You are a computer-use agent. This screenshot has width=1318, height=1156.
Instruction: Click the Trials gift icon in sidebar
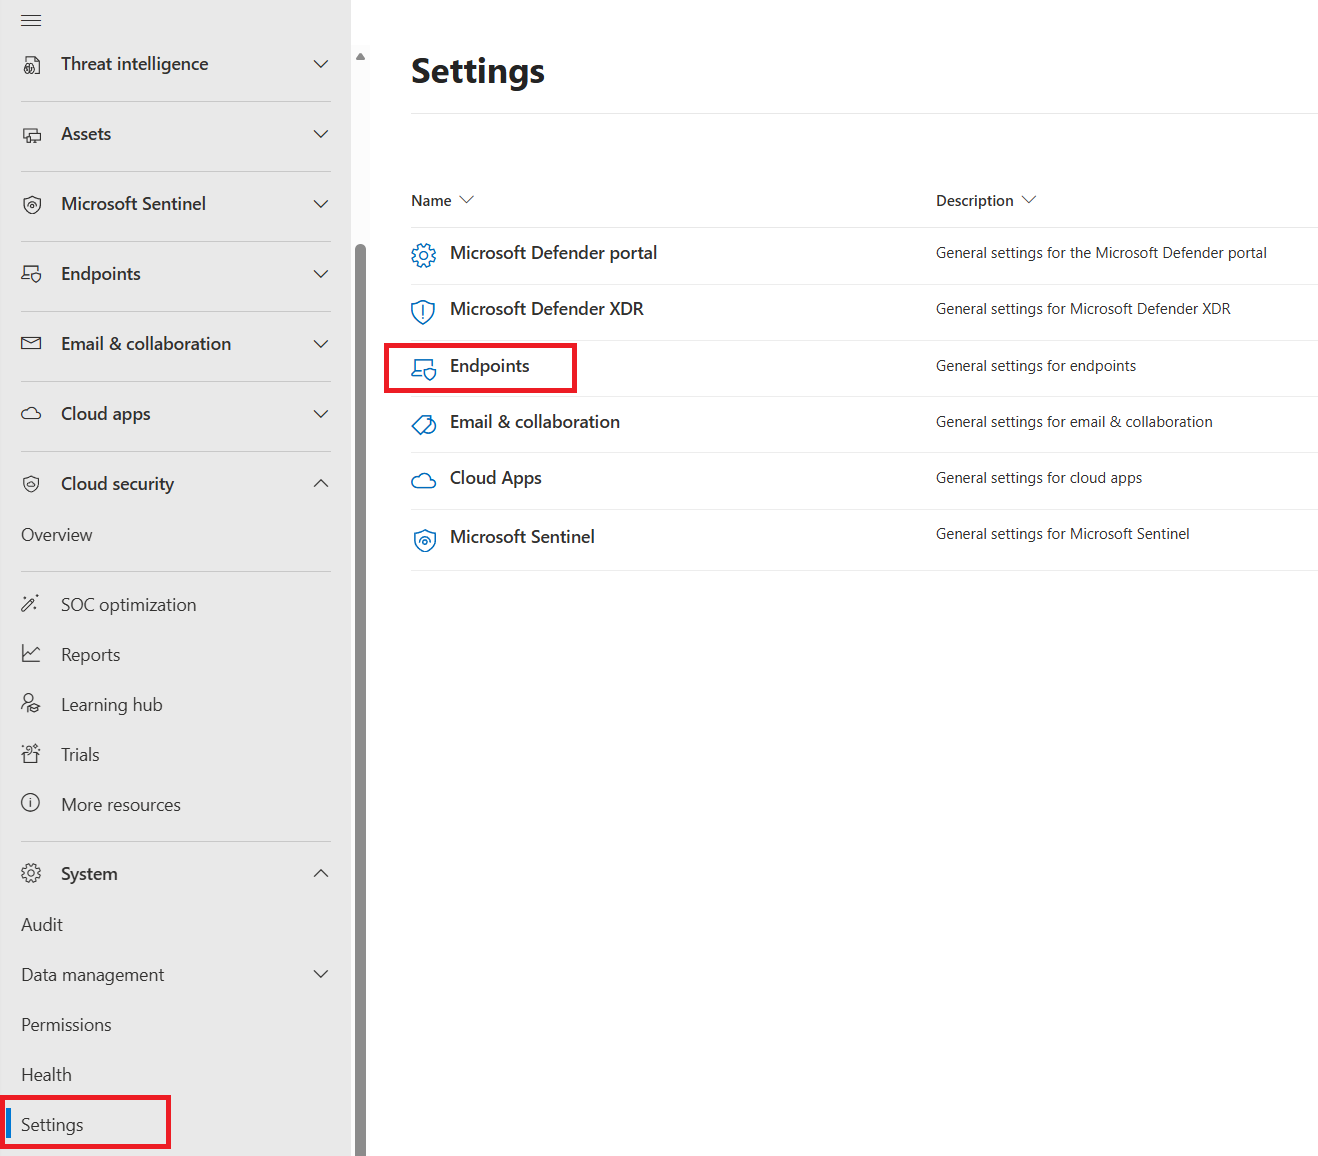coord(31,754)
